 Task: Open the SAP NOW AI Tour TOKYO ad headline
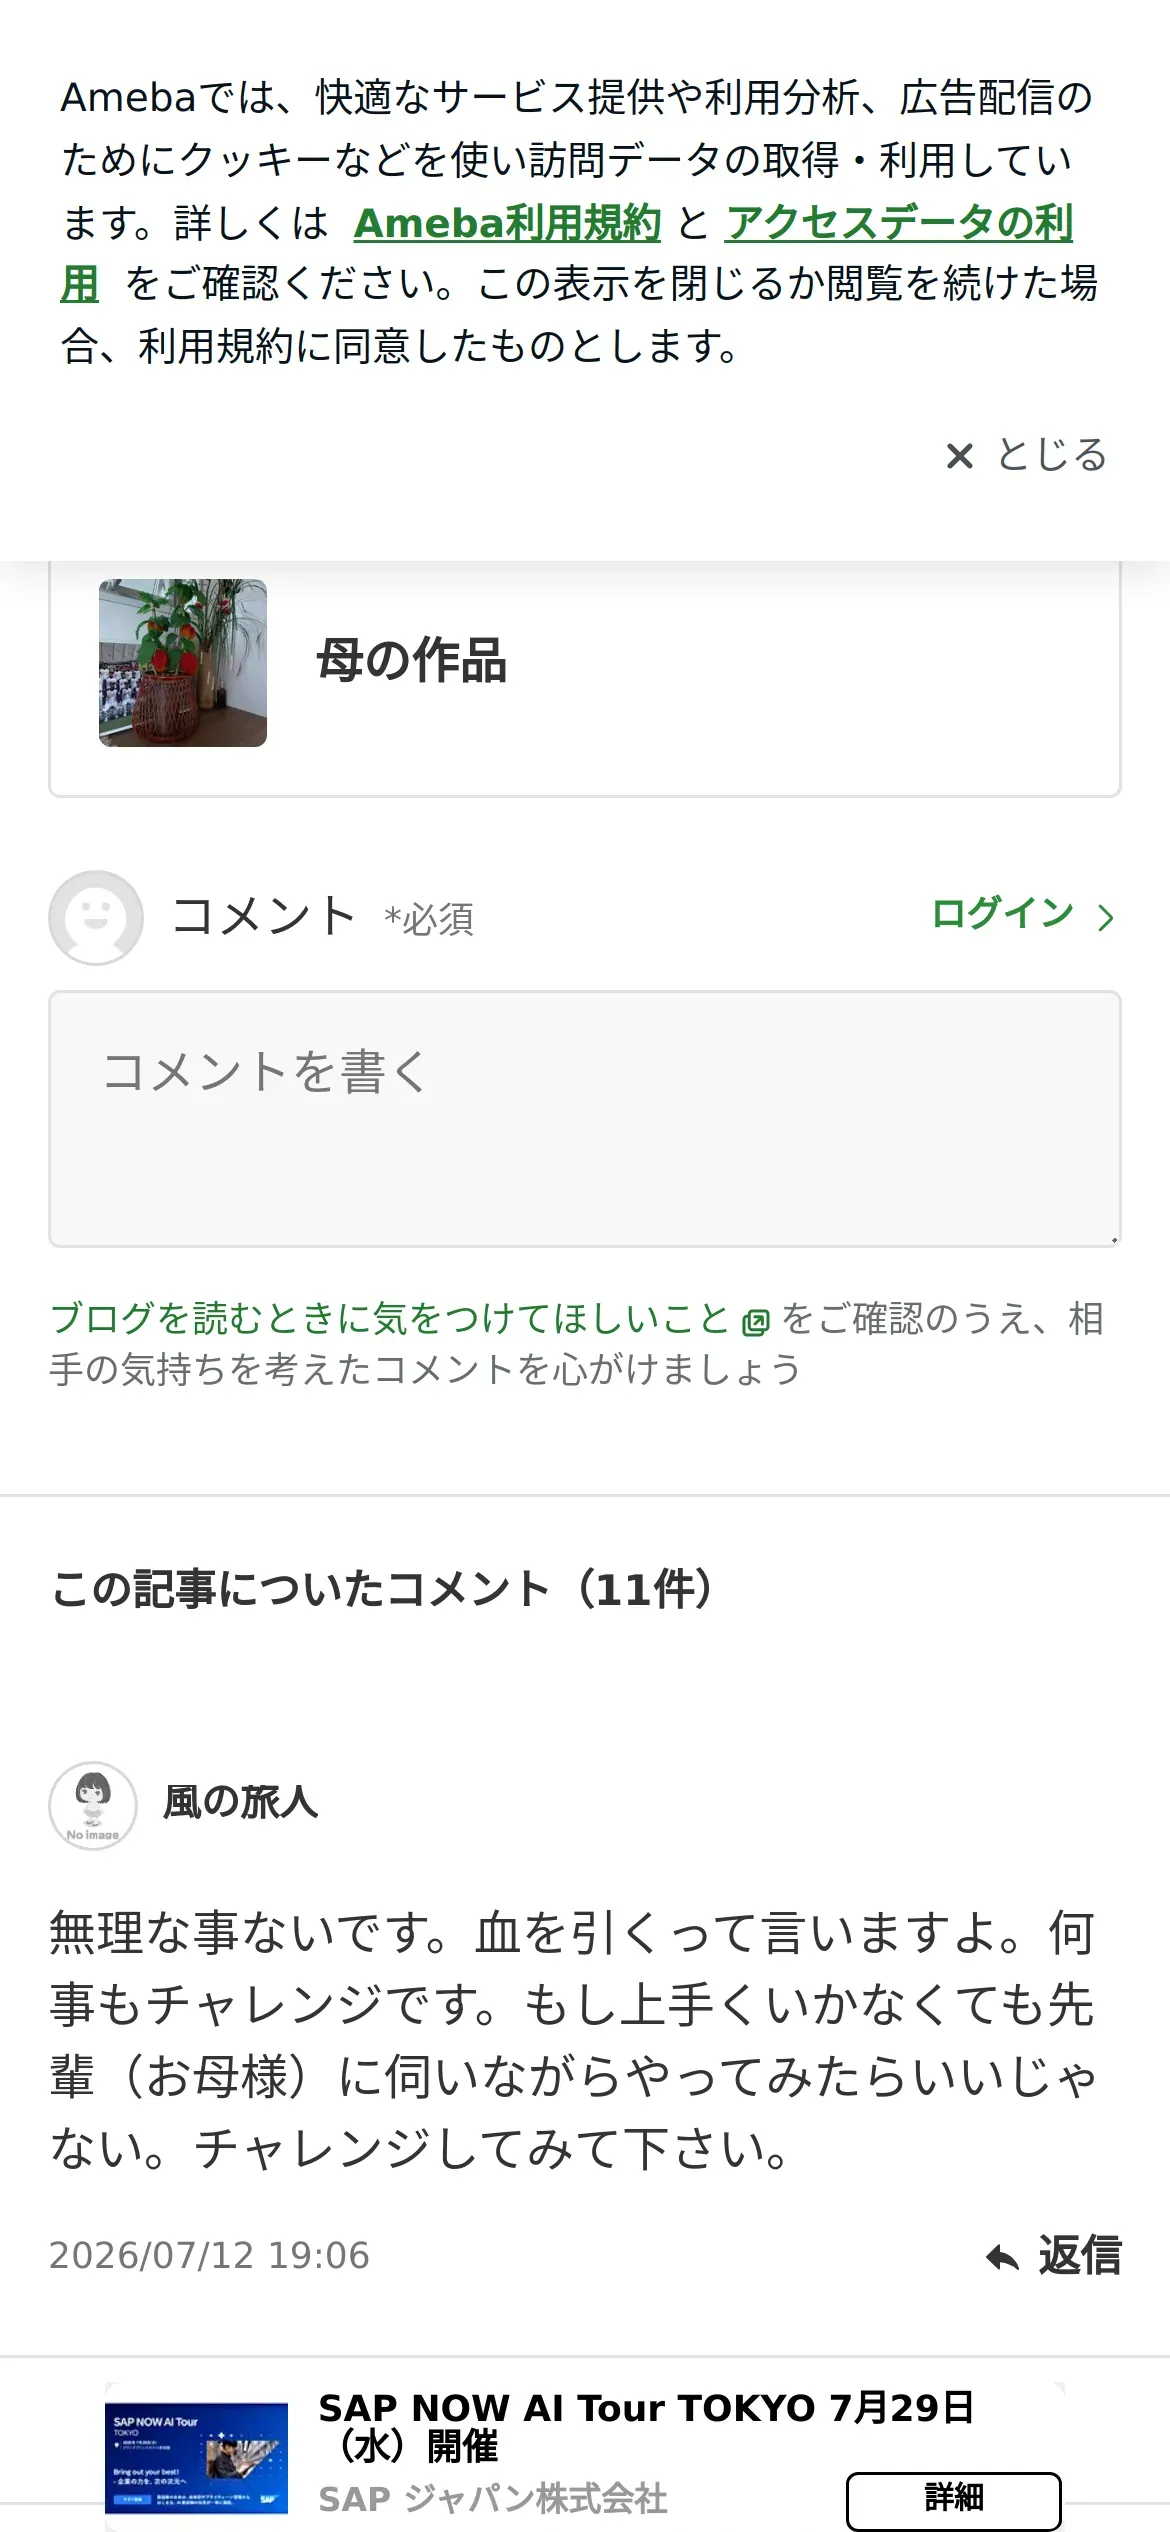point(646,2427)
